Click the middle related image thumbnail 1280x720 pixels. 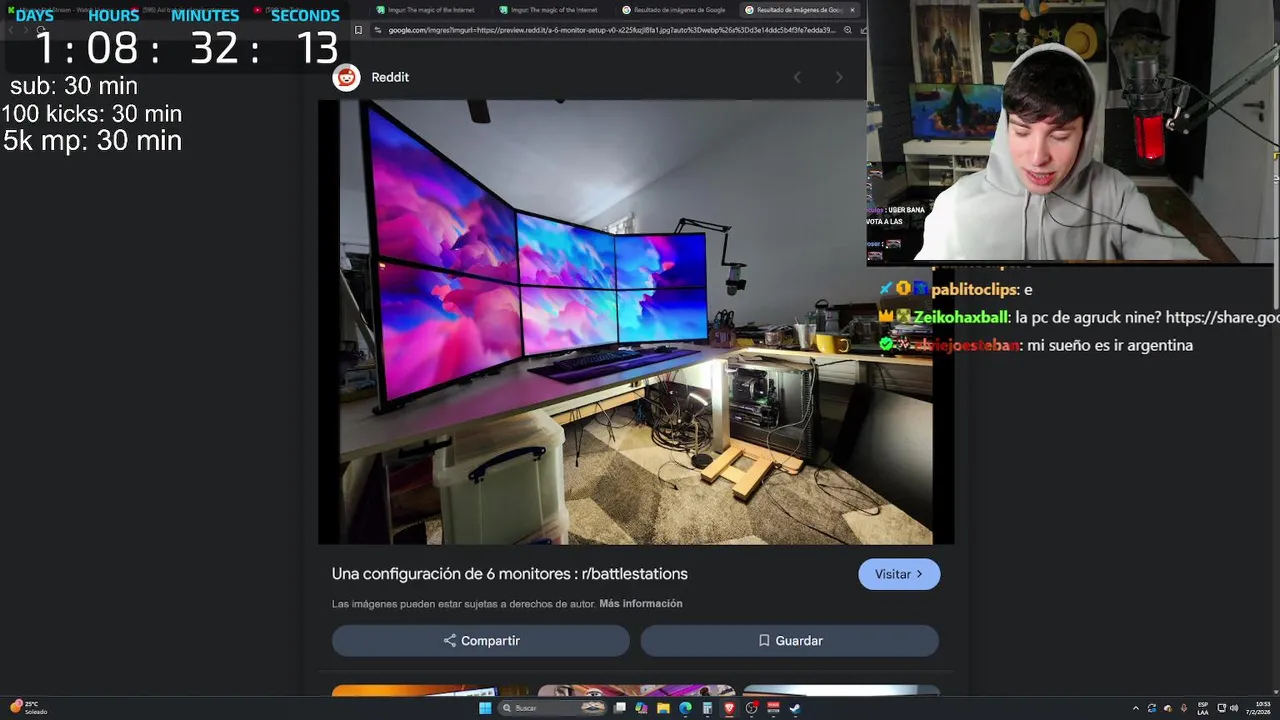pyautogui.click(x=636, y=691)
